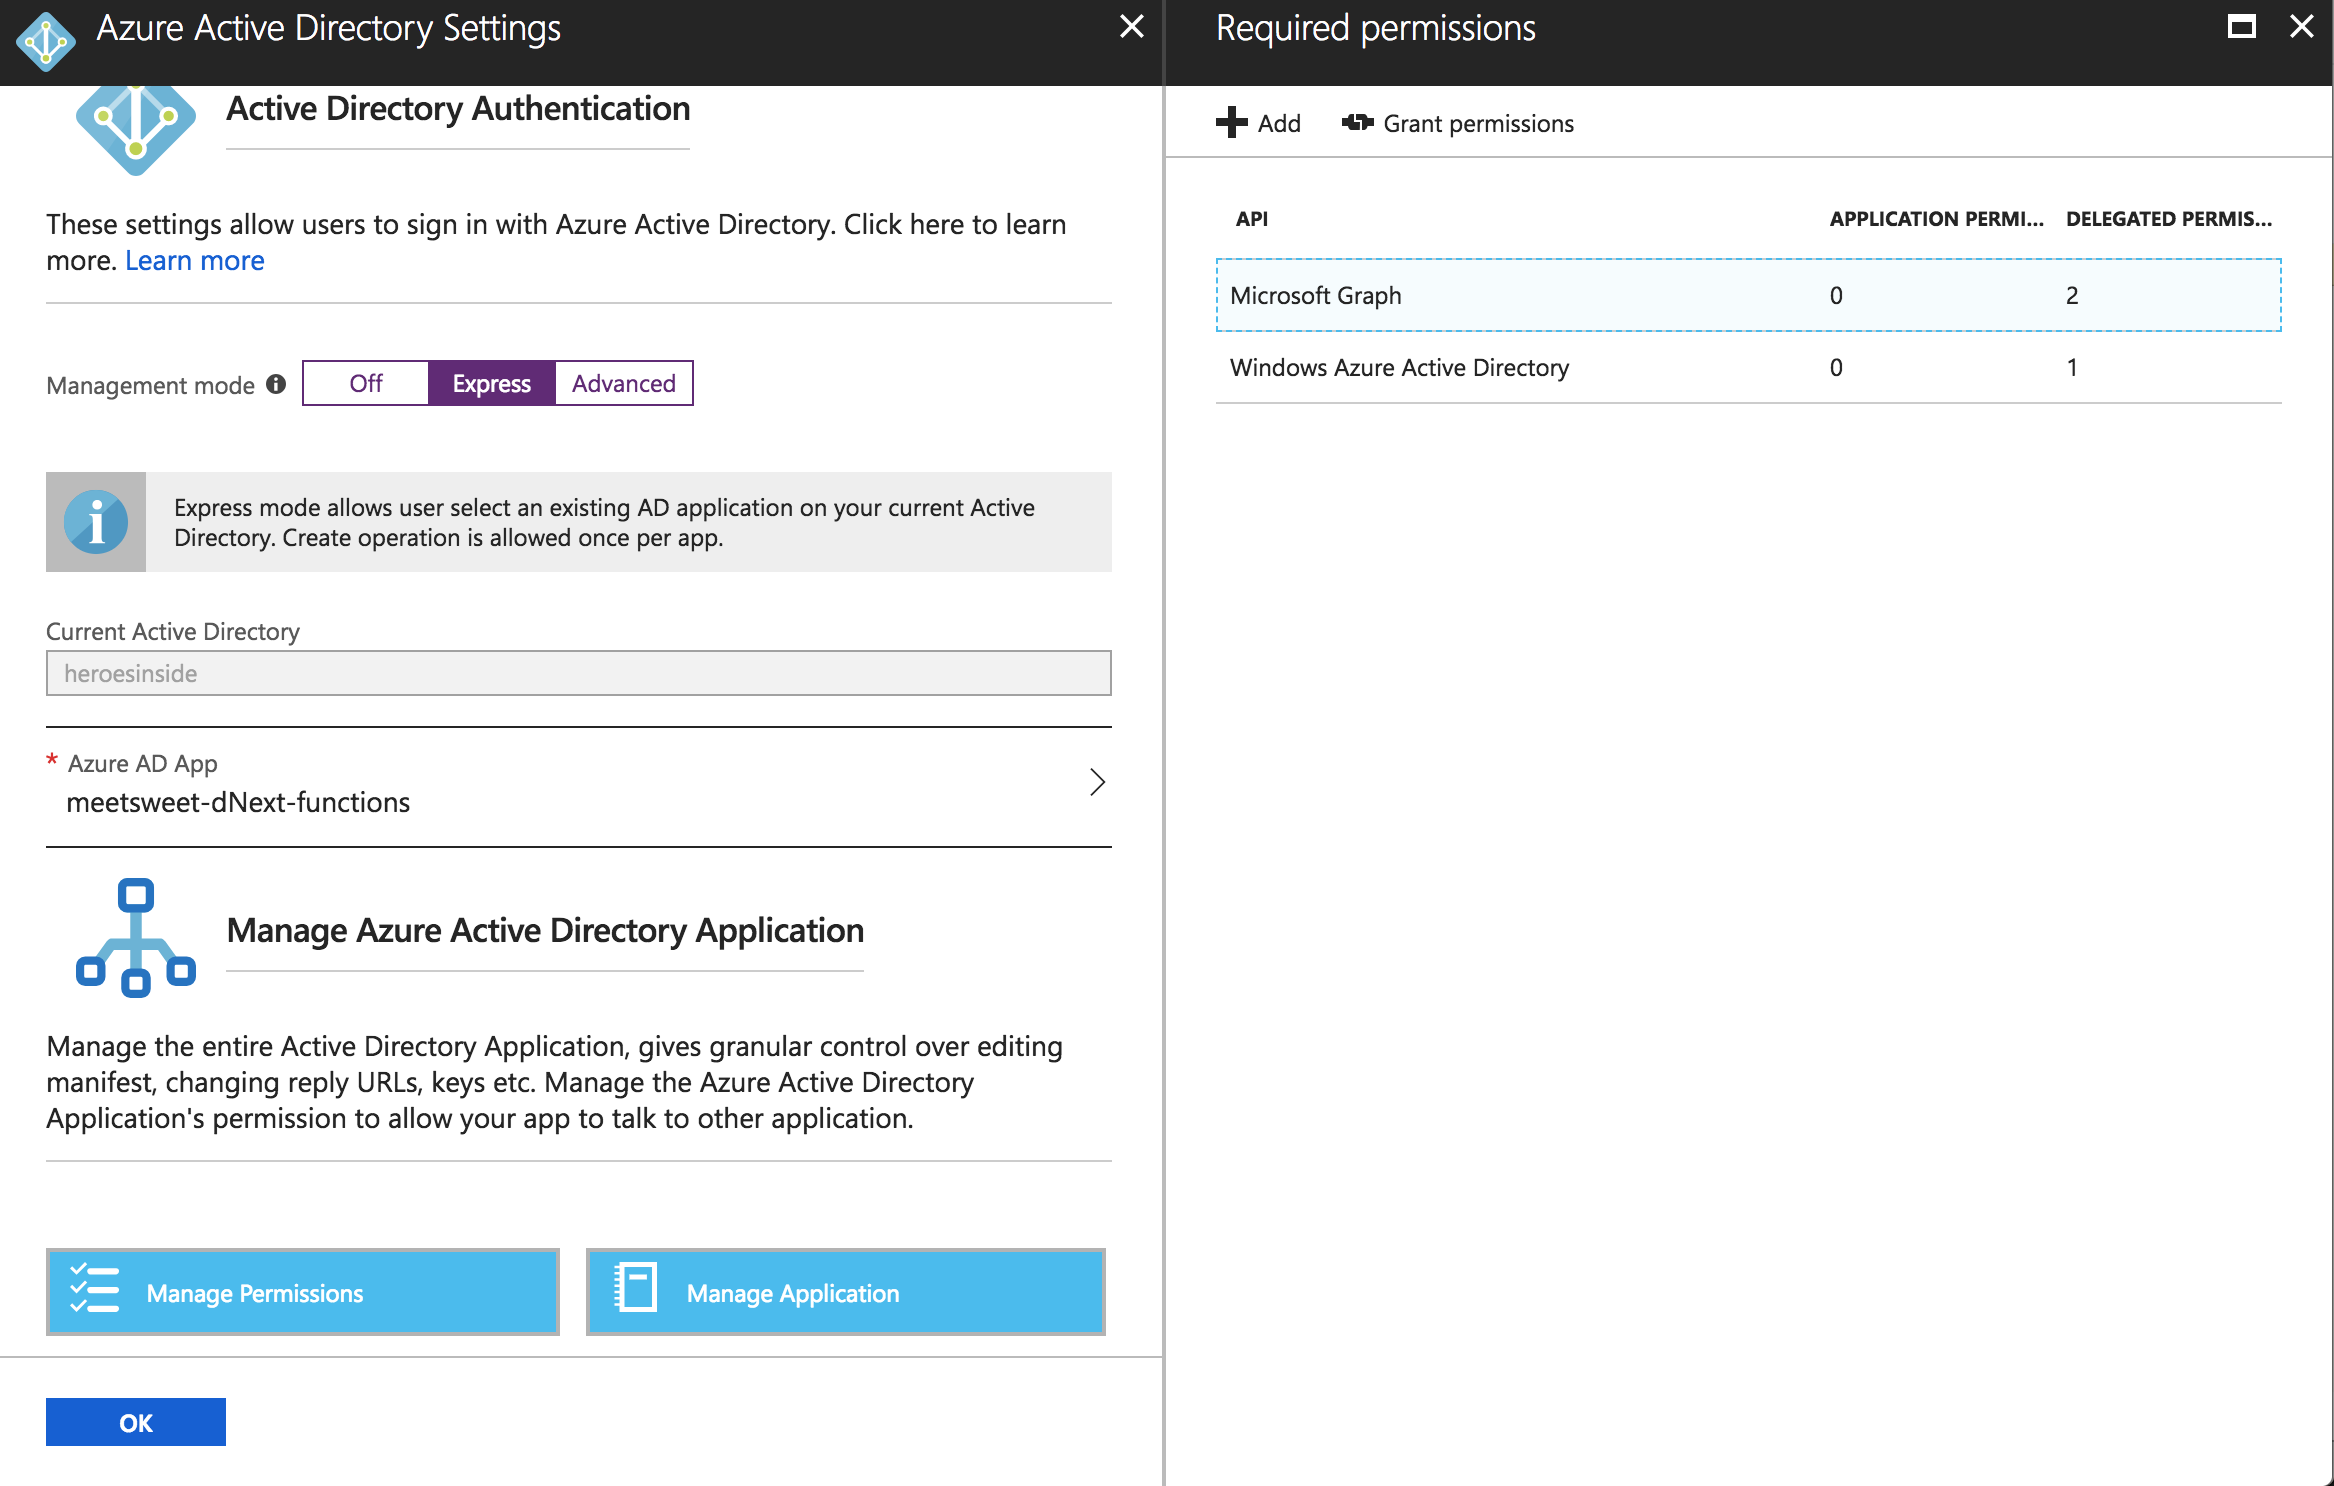This screenshot has height=1486, width=2334.
Task: Expand the Azure AD App chevron
Action: tap(1097, 782)
